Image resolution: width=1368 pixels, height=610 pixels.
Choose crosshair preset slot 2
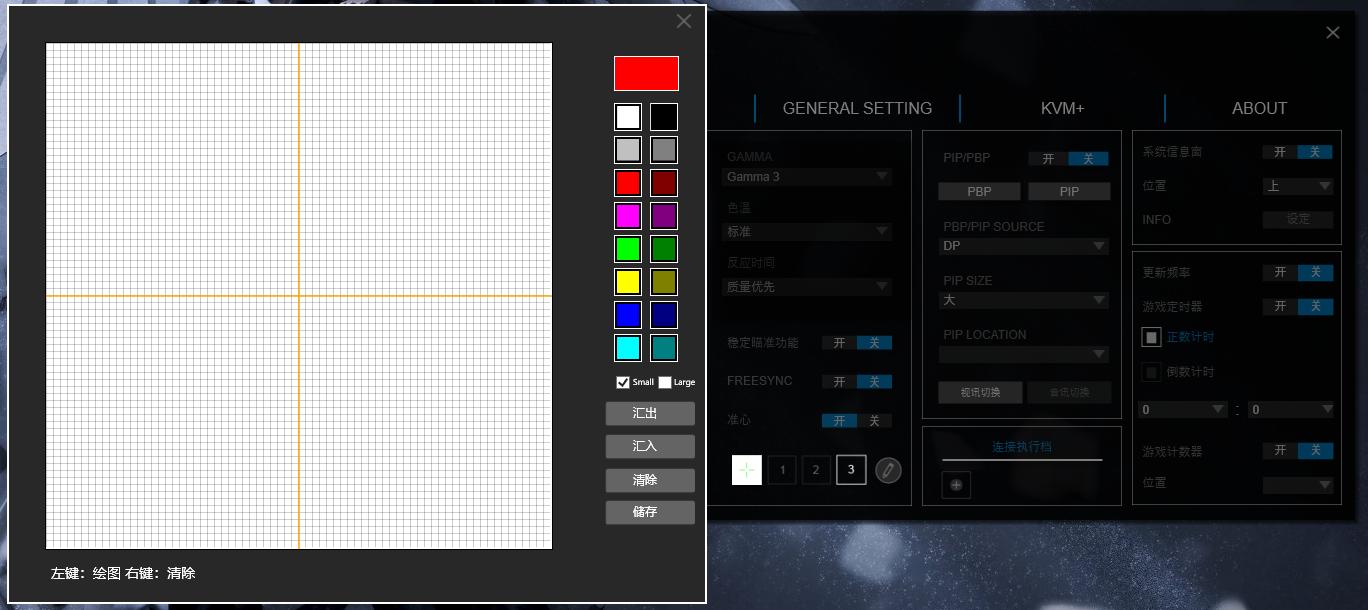point(816,470)
